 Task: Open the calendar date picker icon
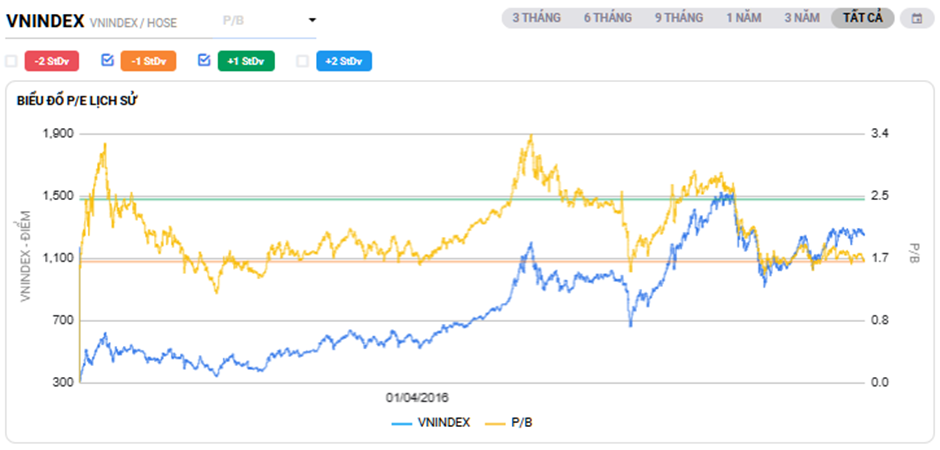click(916, 18)
